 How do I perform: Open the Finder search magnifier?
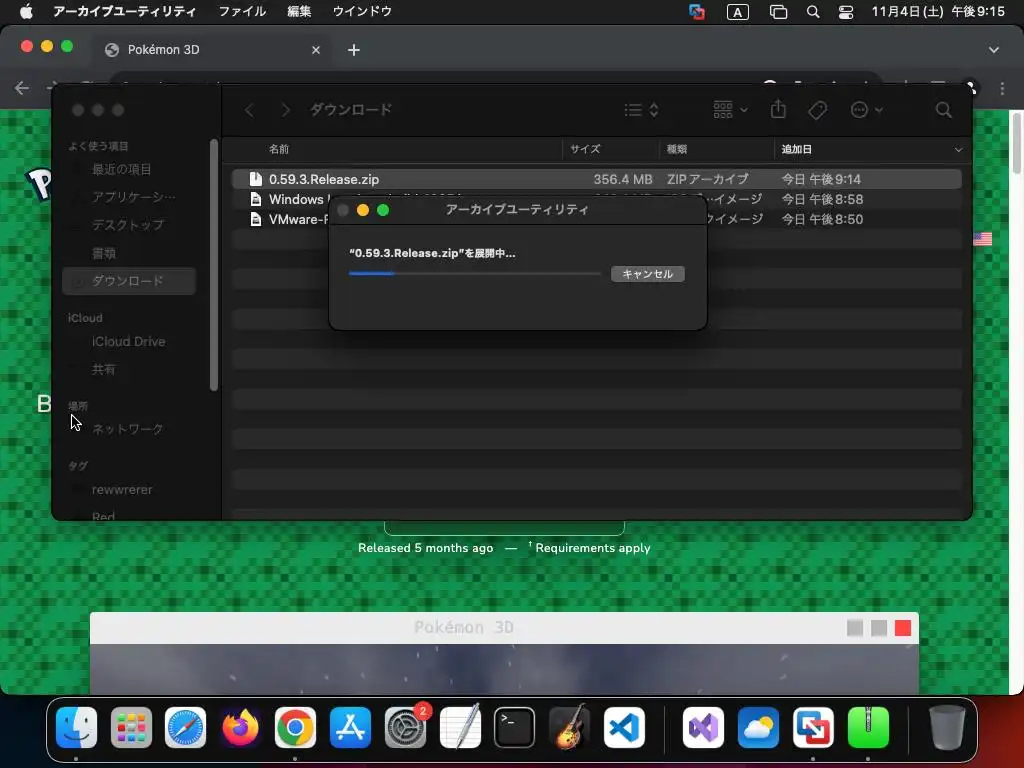pyautogui.click(x=944, y=110)
